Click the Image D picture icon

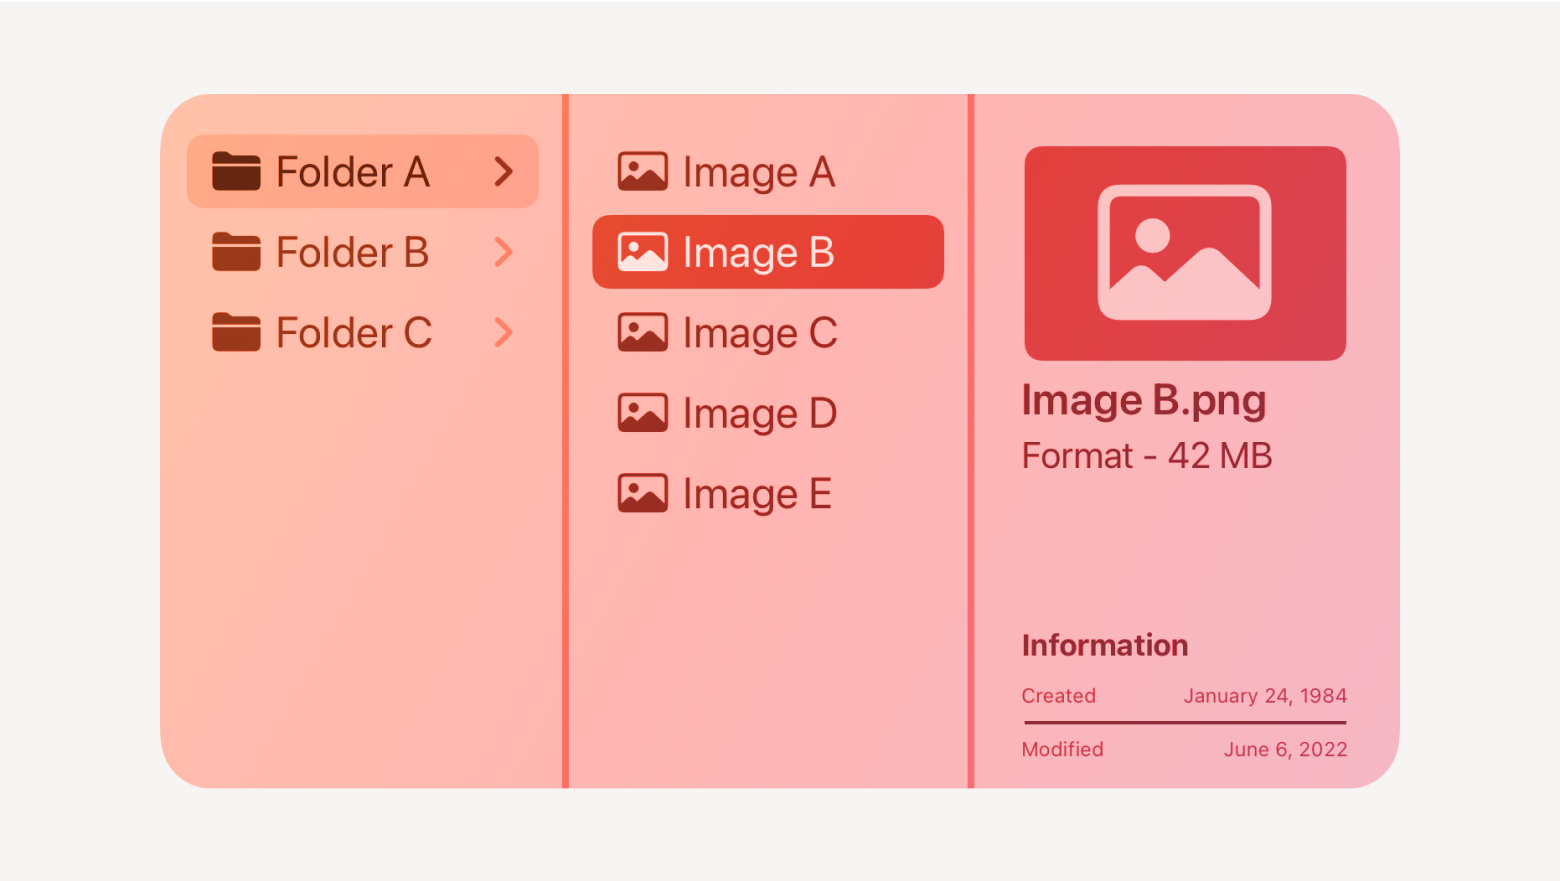click(642, 413)
